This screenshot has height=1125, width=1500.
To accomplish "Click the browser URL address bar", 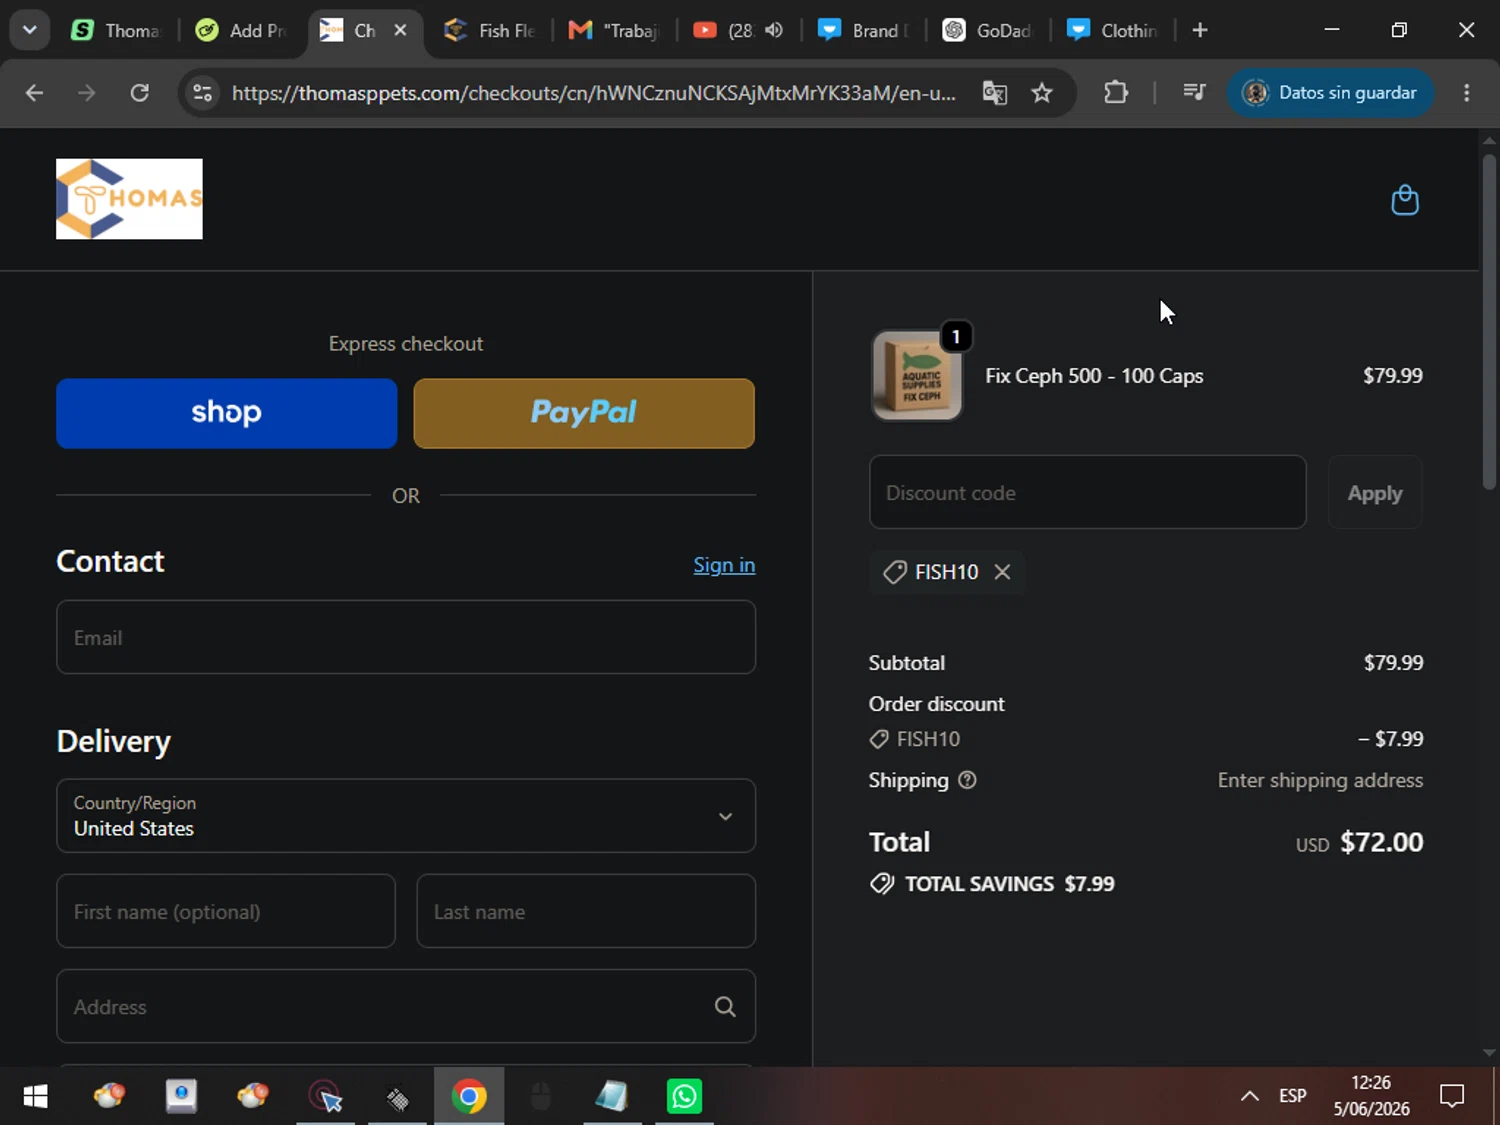I will click(x=593, y=93).
